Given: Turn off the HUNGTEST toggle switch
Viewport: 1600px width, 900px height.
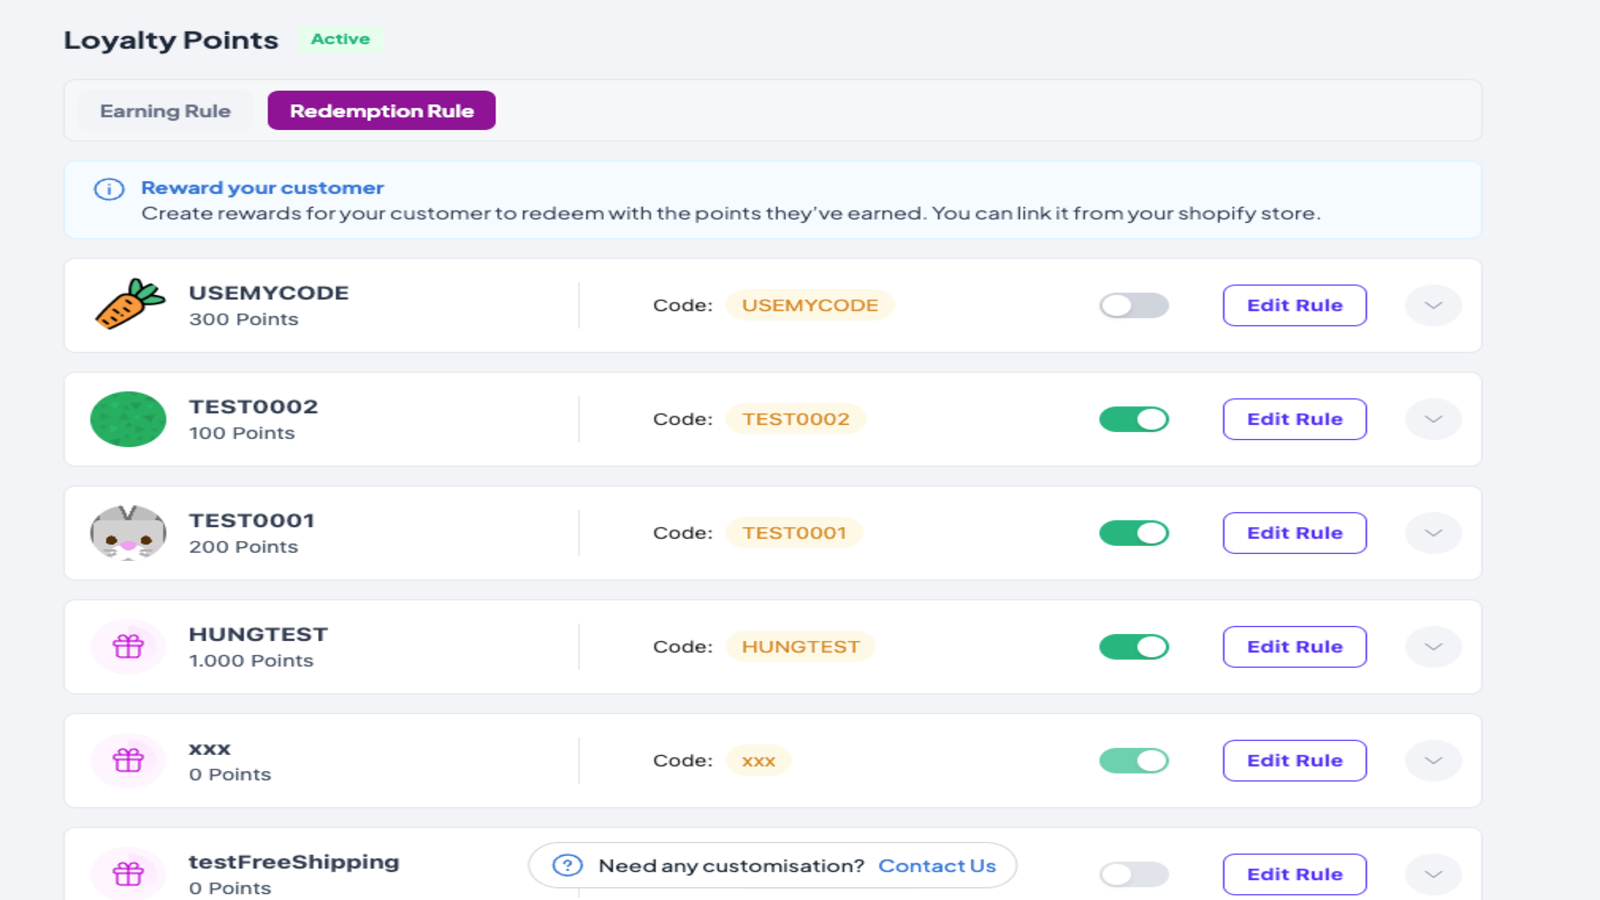Looking at the screenshot, I should pos(1133,647).
